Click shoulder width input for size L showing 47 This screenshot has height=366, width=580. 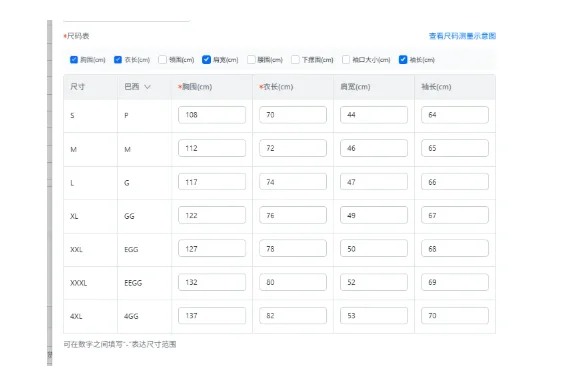(374, 182)
